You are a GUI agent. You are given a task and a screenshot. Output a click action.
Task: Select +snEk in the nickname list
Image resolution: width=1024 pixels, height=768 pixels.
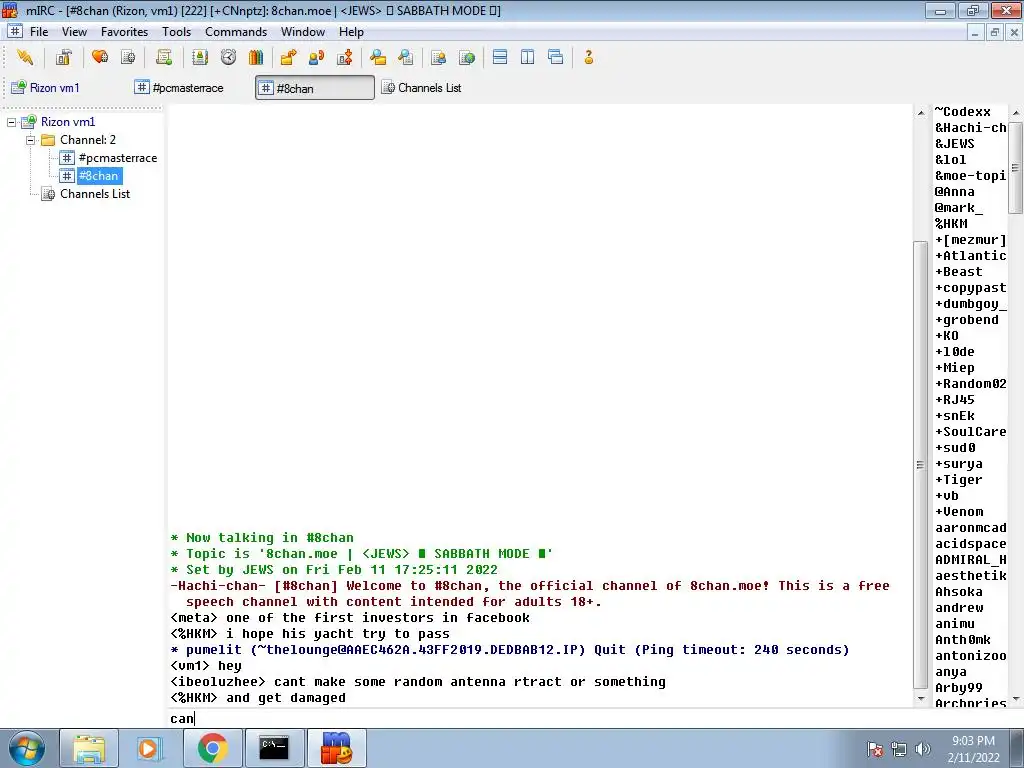[955, 416]
